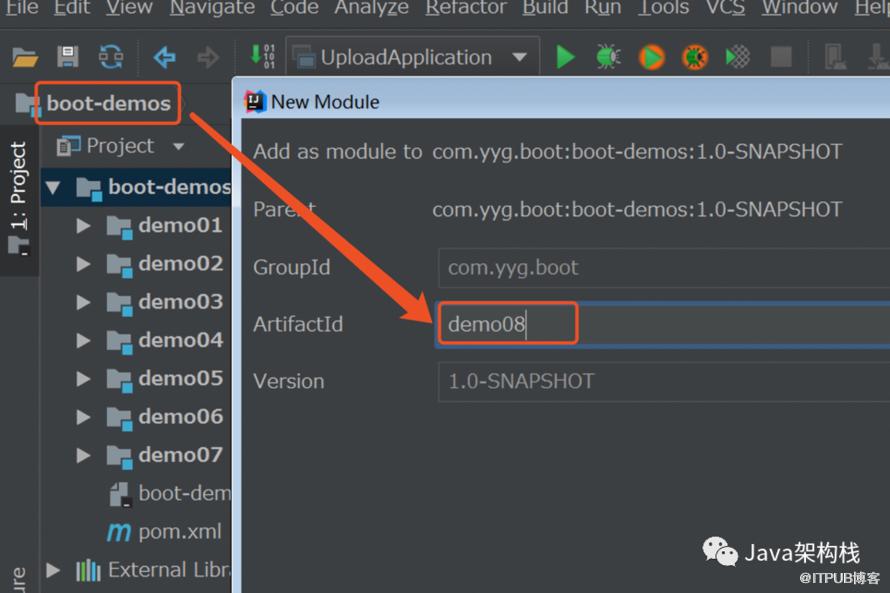
Task: Expand the demo07 module folder
Action: (x=83, y=455)
